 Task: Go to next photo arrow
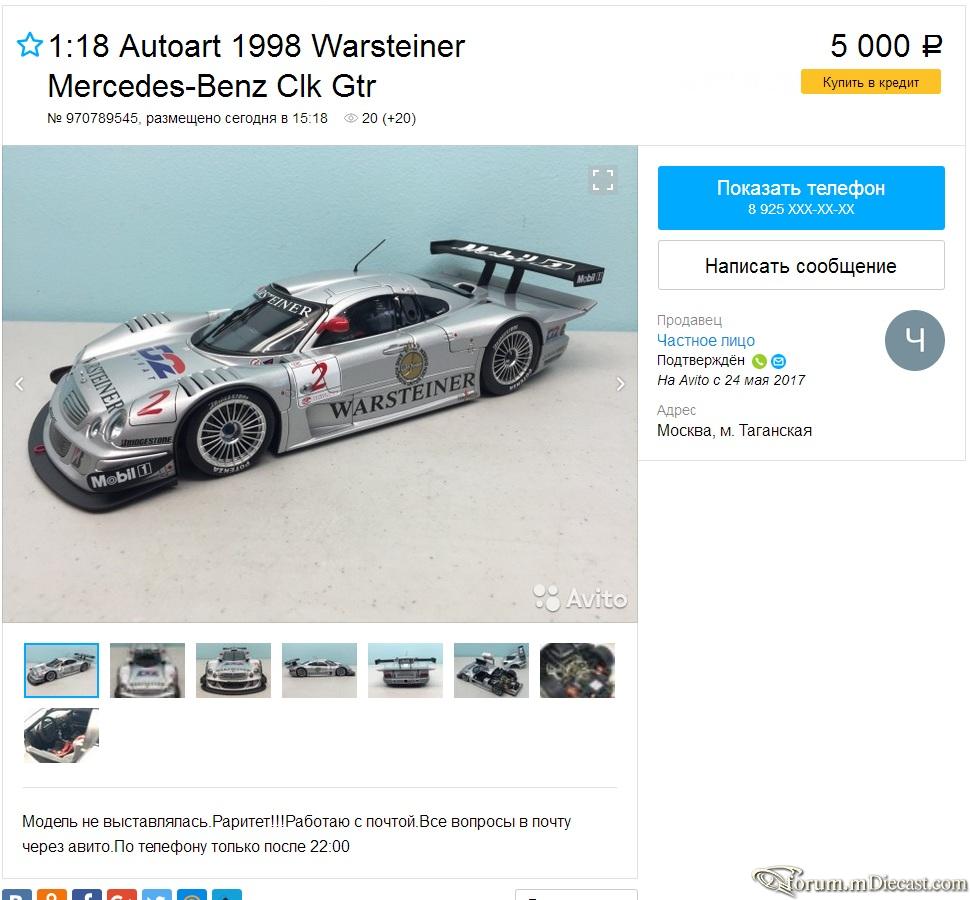[620, 384]
